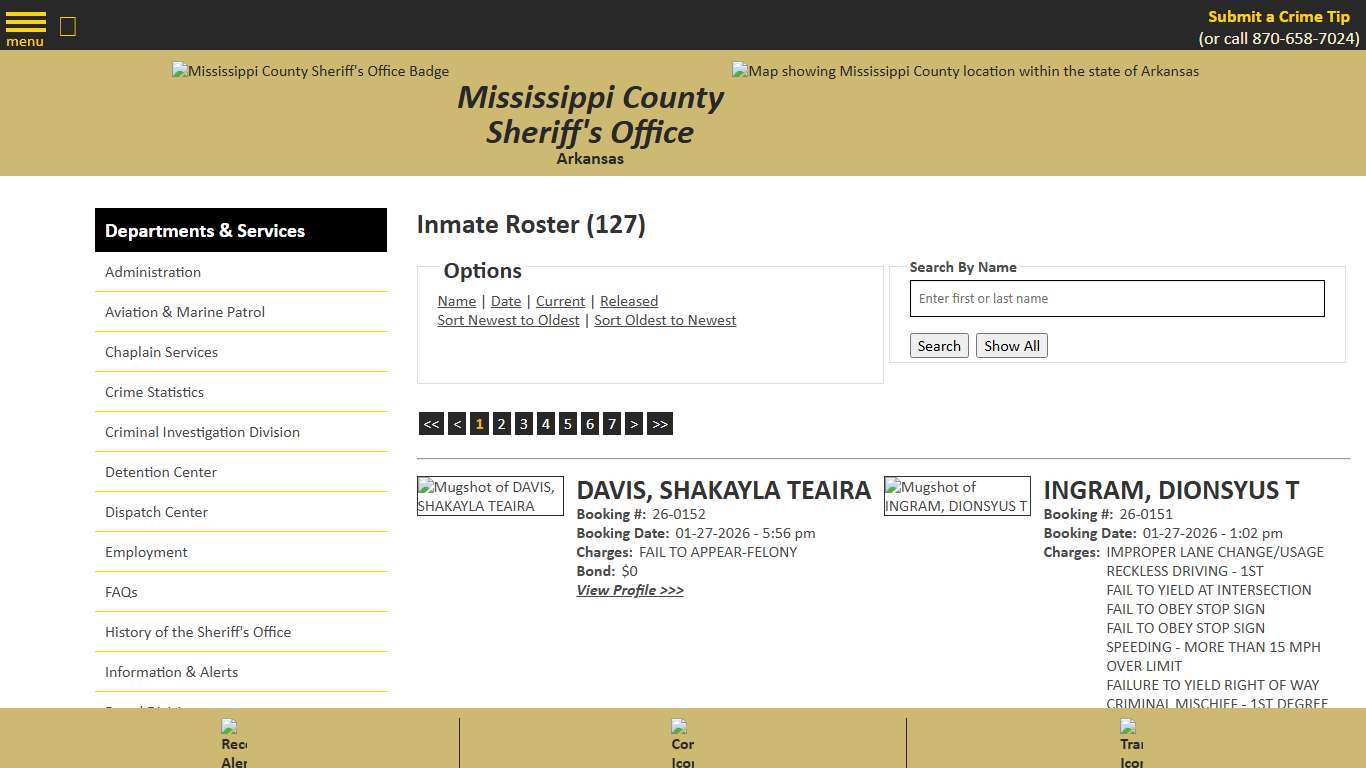Open the hamburger menu icon

pyautogui.click(x=25, y=20)
